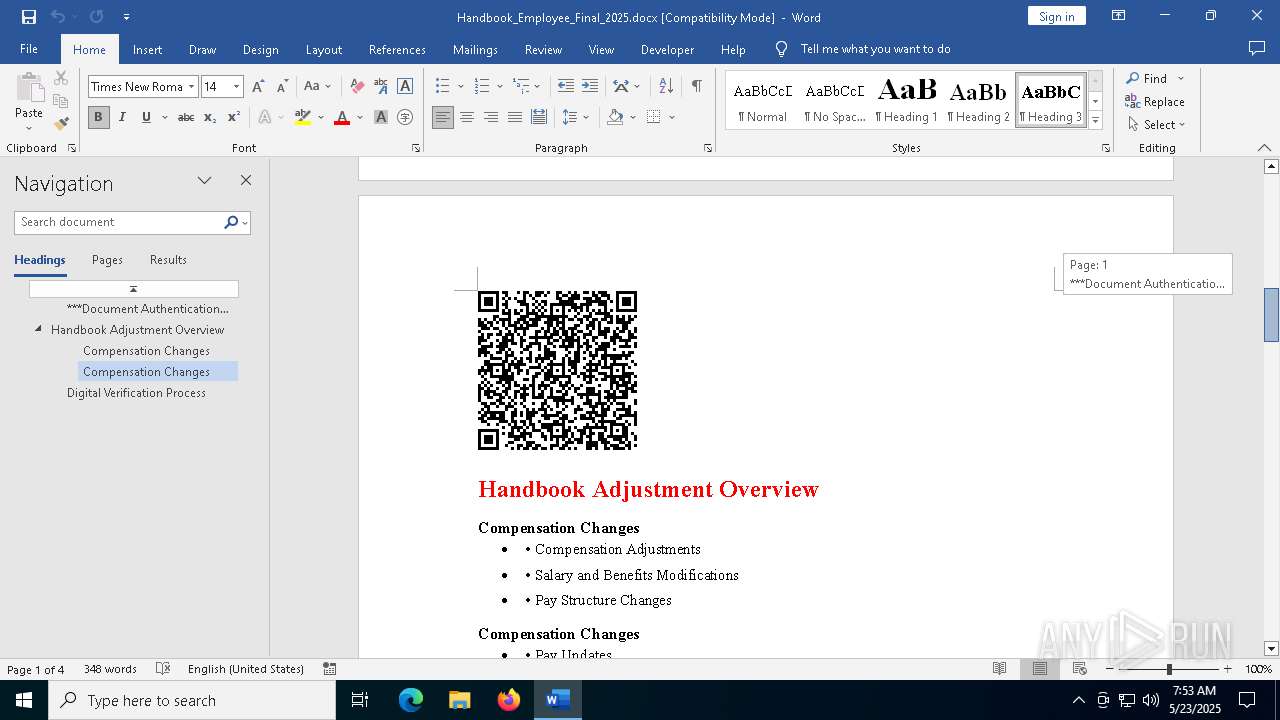
Task: Open the font name dropdown
Action: click(191, 87)
